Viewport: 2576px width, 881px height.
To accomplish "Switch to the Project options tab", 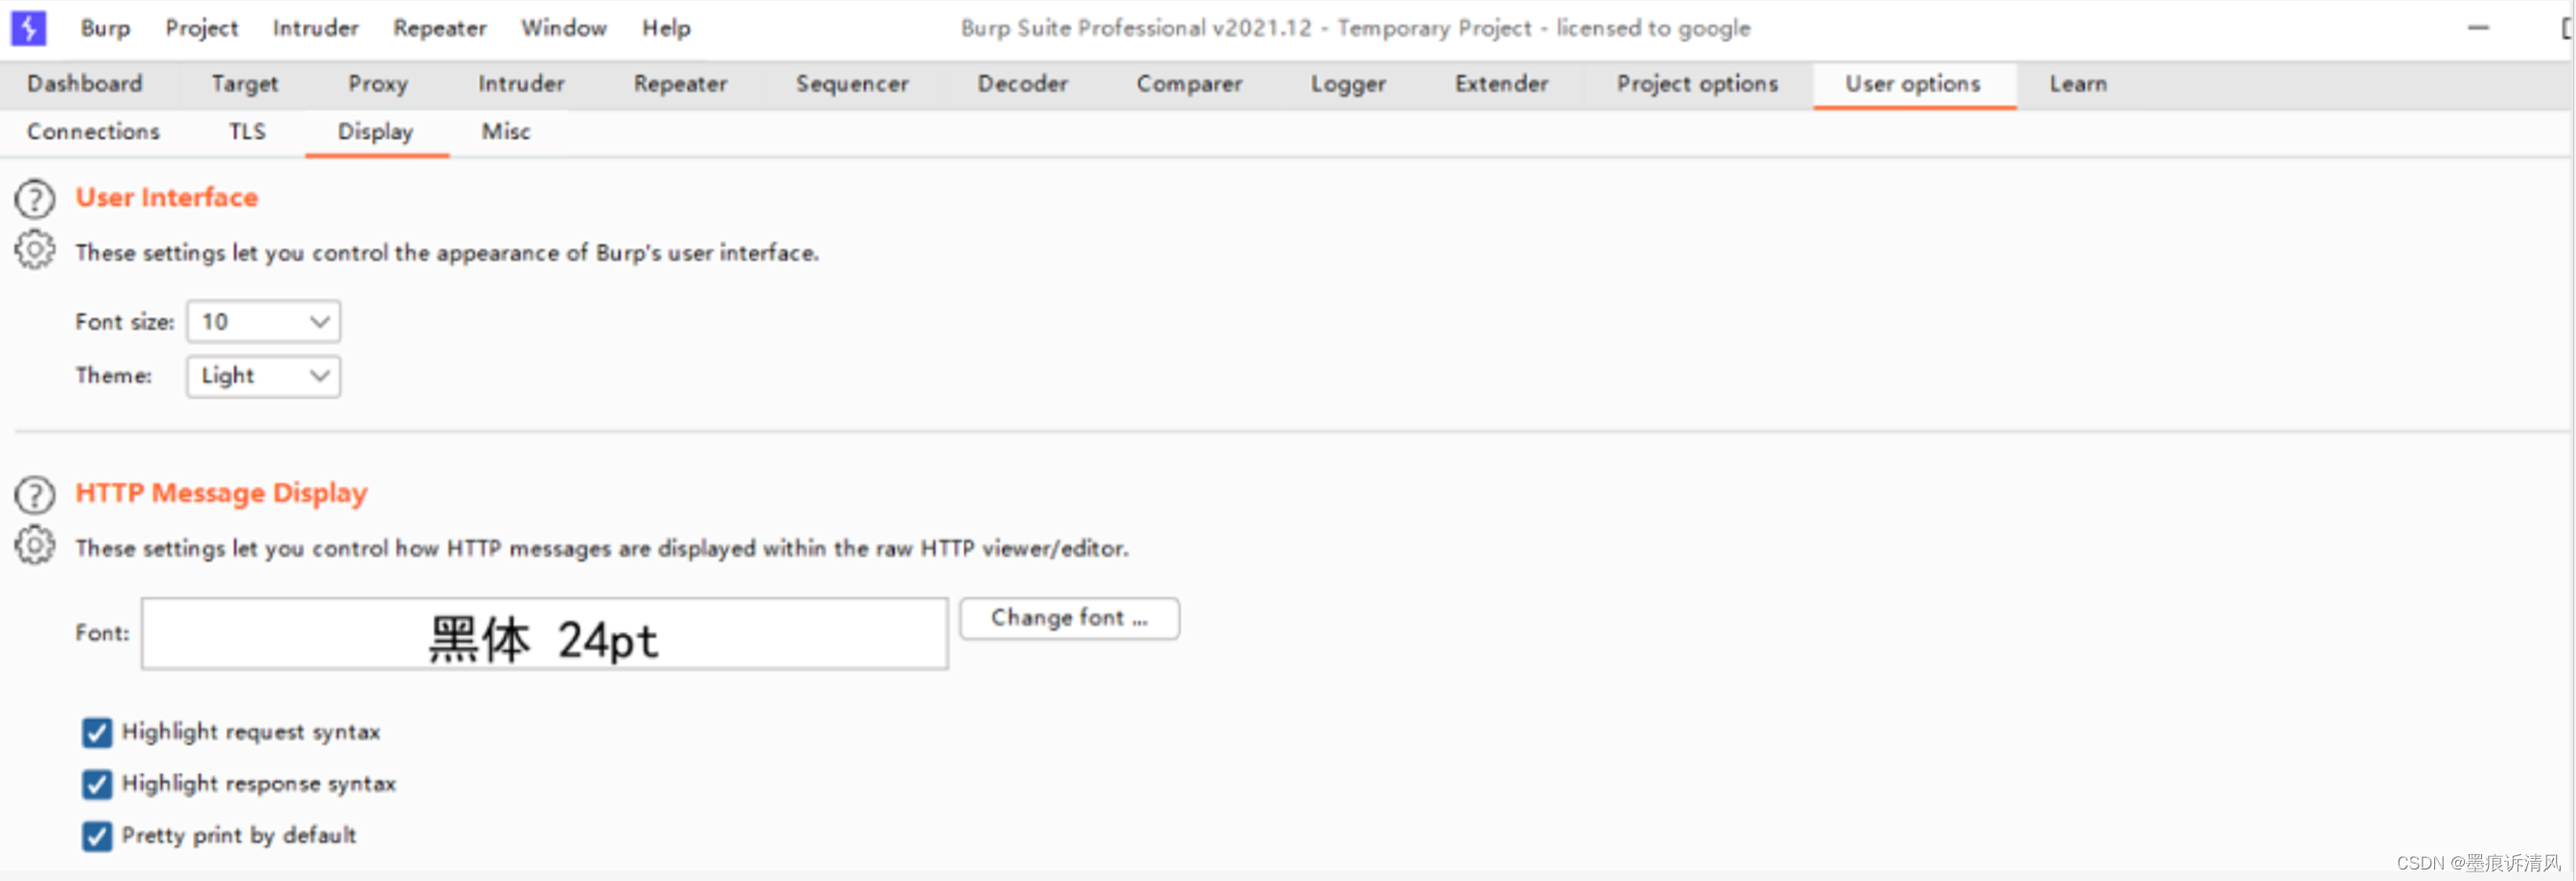I will [1697, 84].
